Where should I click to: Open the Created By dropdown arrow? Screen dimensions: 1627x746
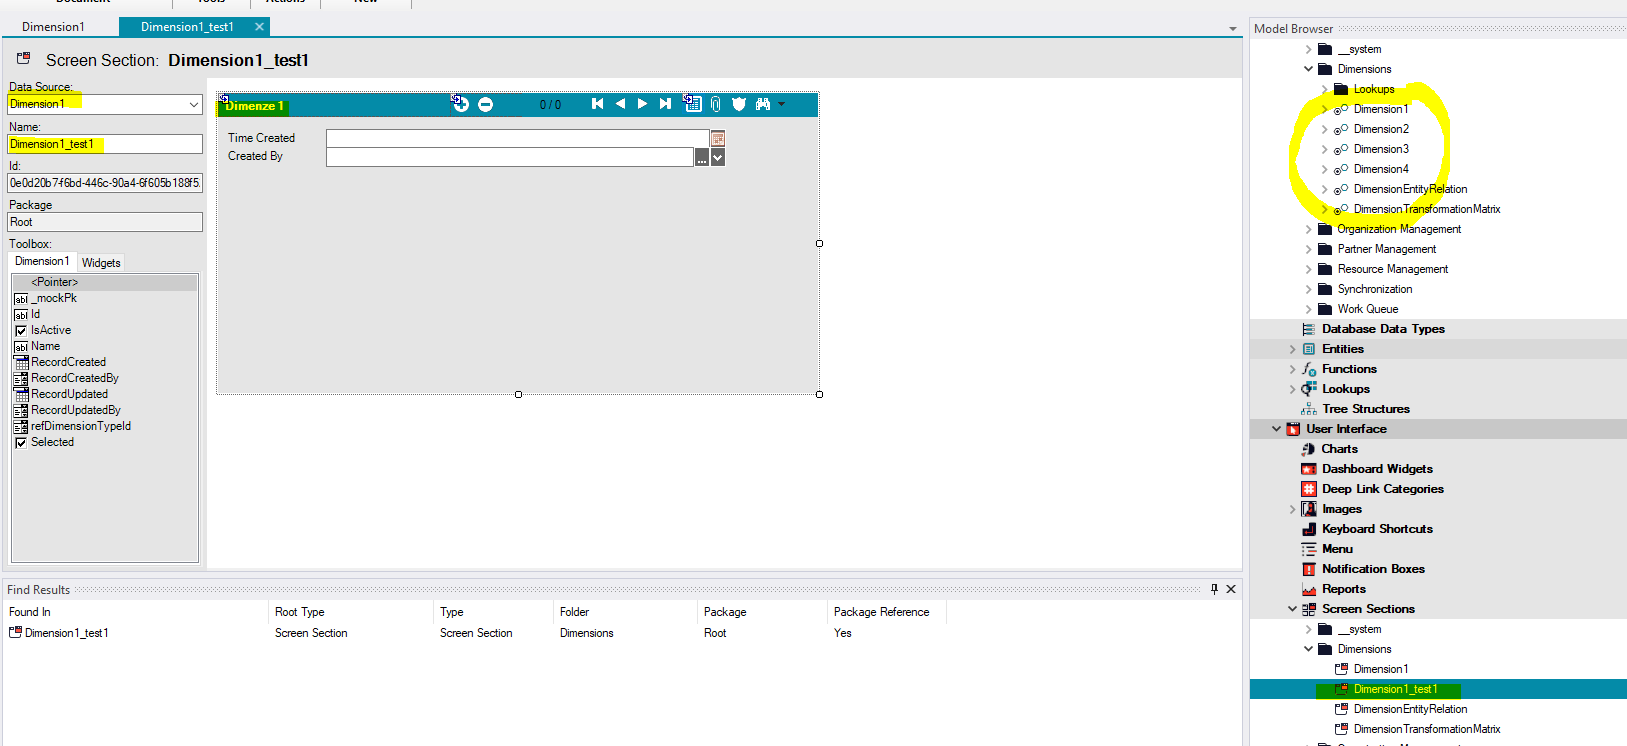click(x=717, y=157)
